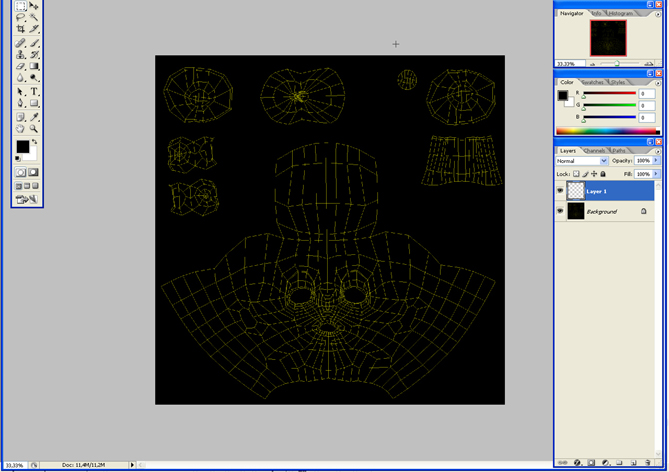
Task: Select the Horizontal Type tool
Action: coord(33,91)
